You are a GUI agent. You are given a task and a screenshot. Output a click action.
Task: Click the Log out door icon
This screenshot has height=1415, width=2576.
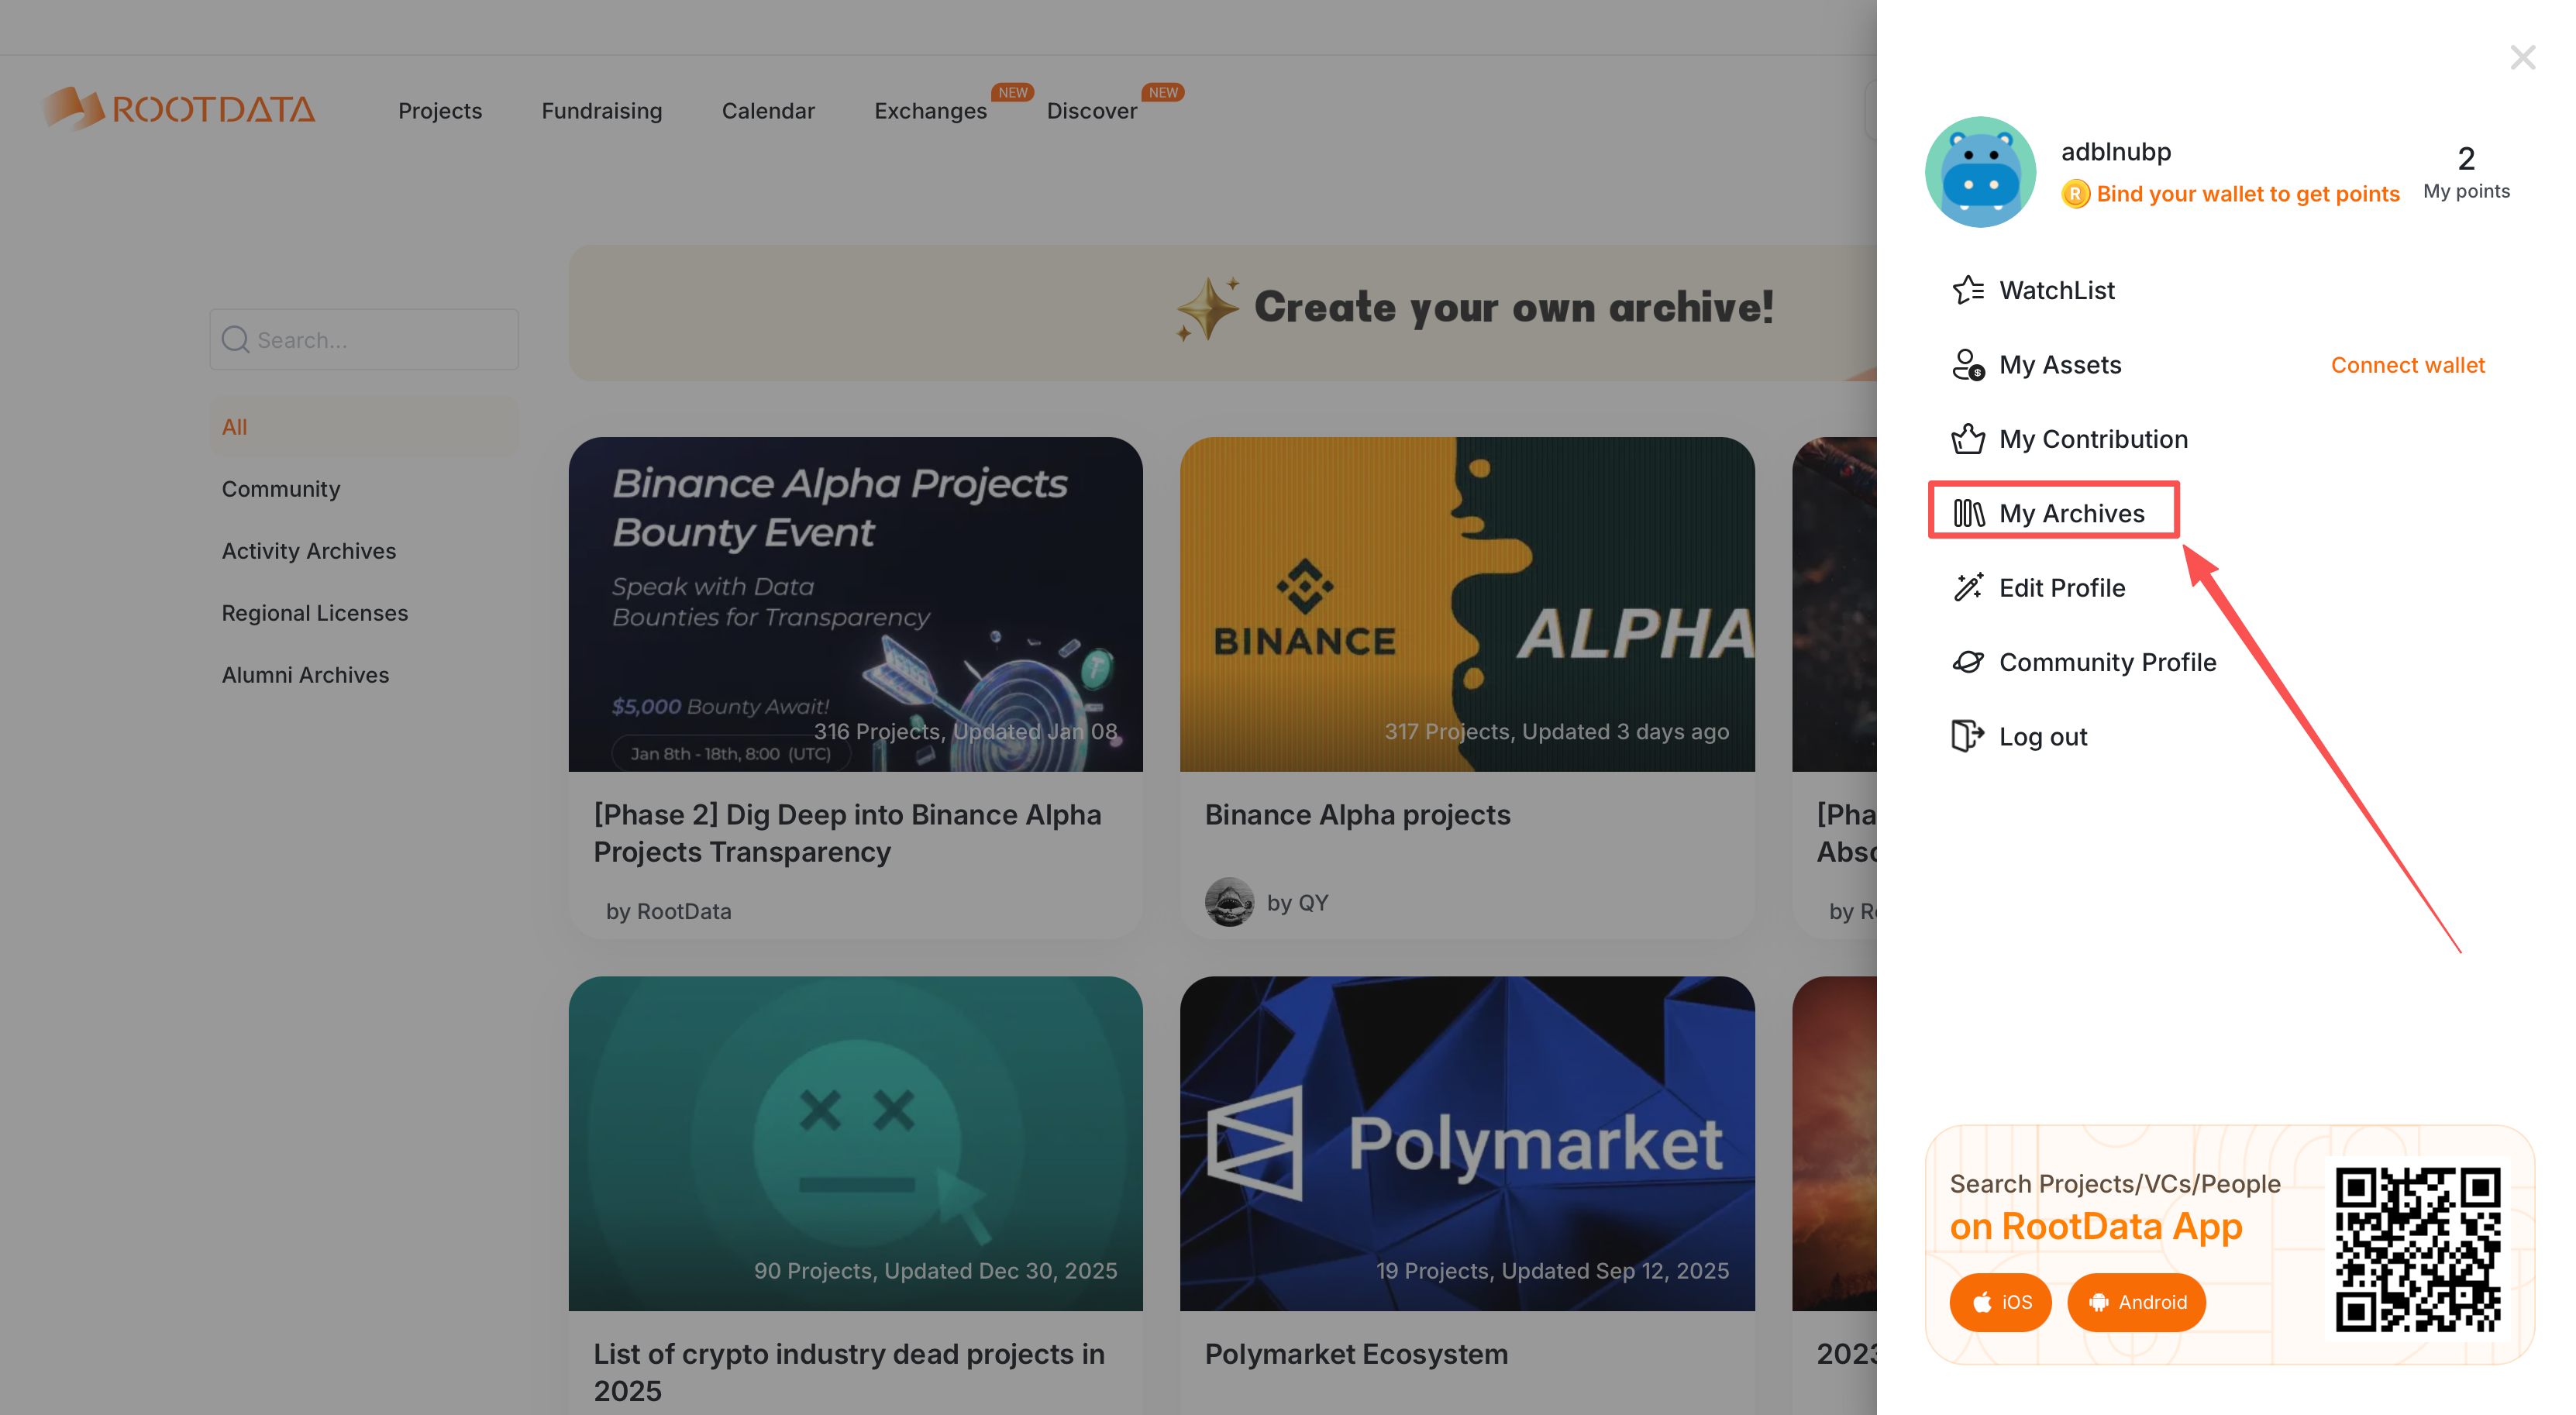click(x=1967, y=736)
